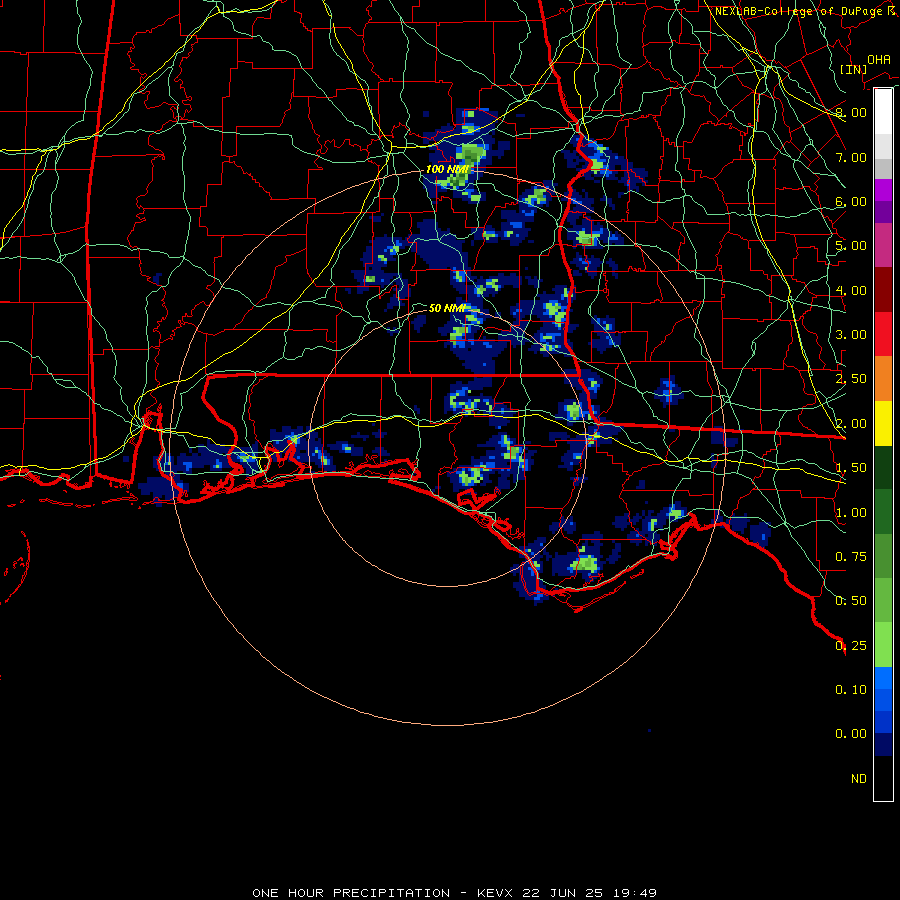Screen dimensions: 900x900
Task: Select the yellow swatch in the color scale
Action: [883, 424]
